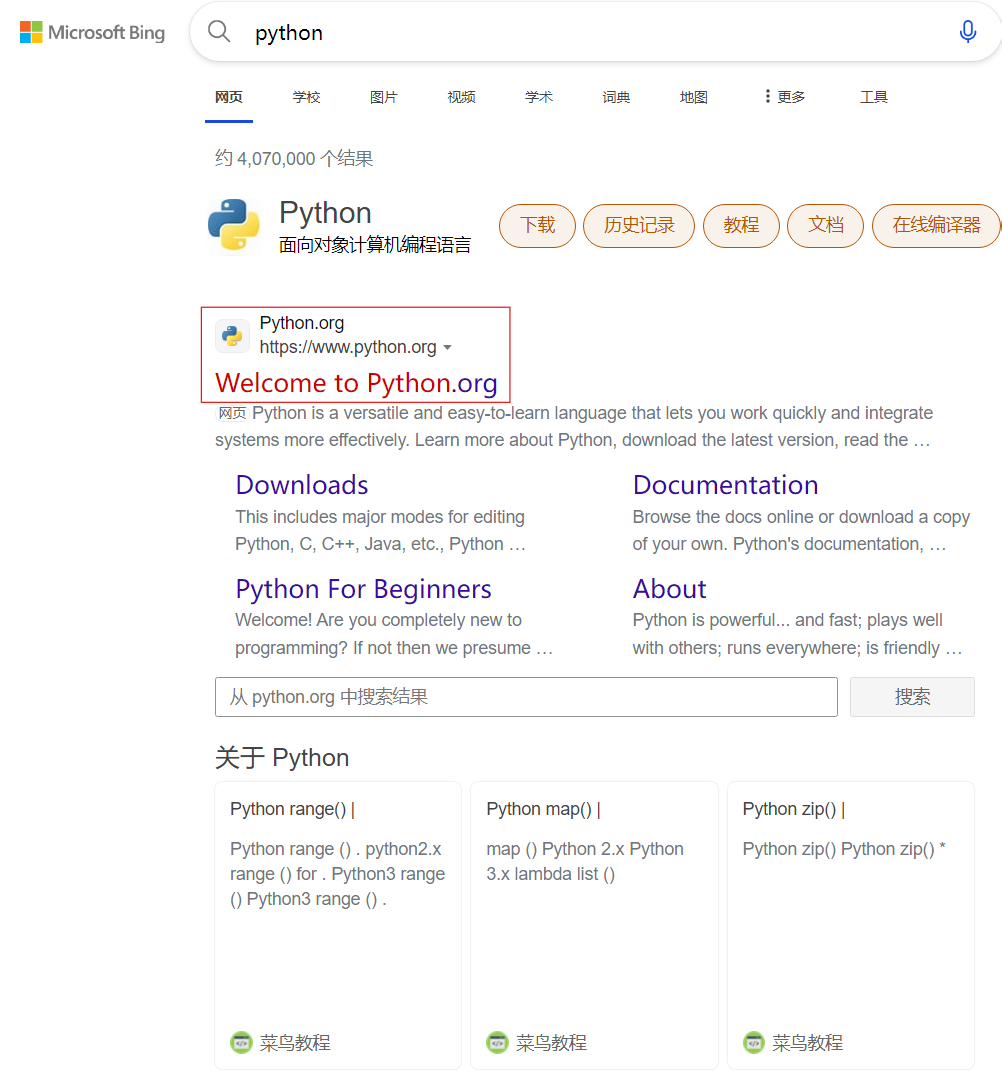Screen dimensions: 1002x1085
Task: Open the dropdown arrow next to python.org URL
Action: [448, 348]
